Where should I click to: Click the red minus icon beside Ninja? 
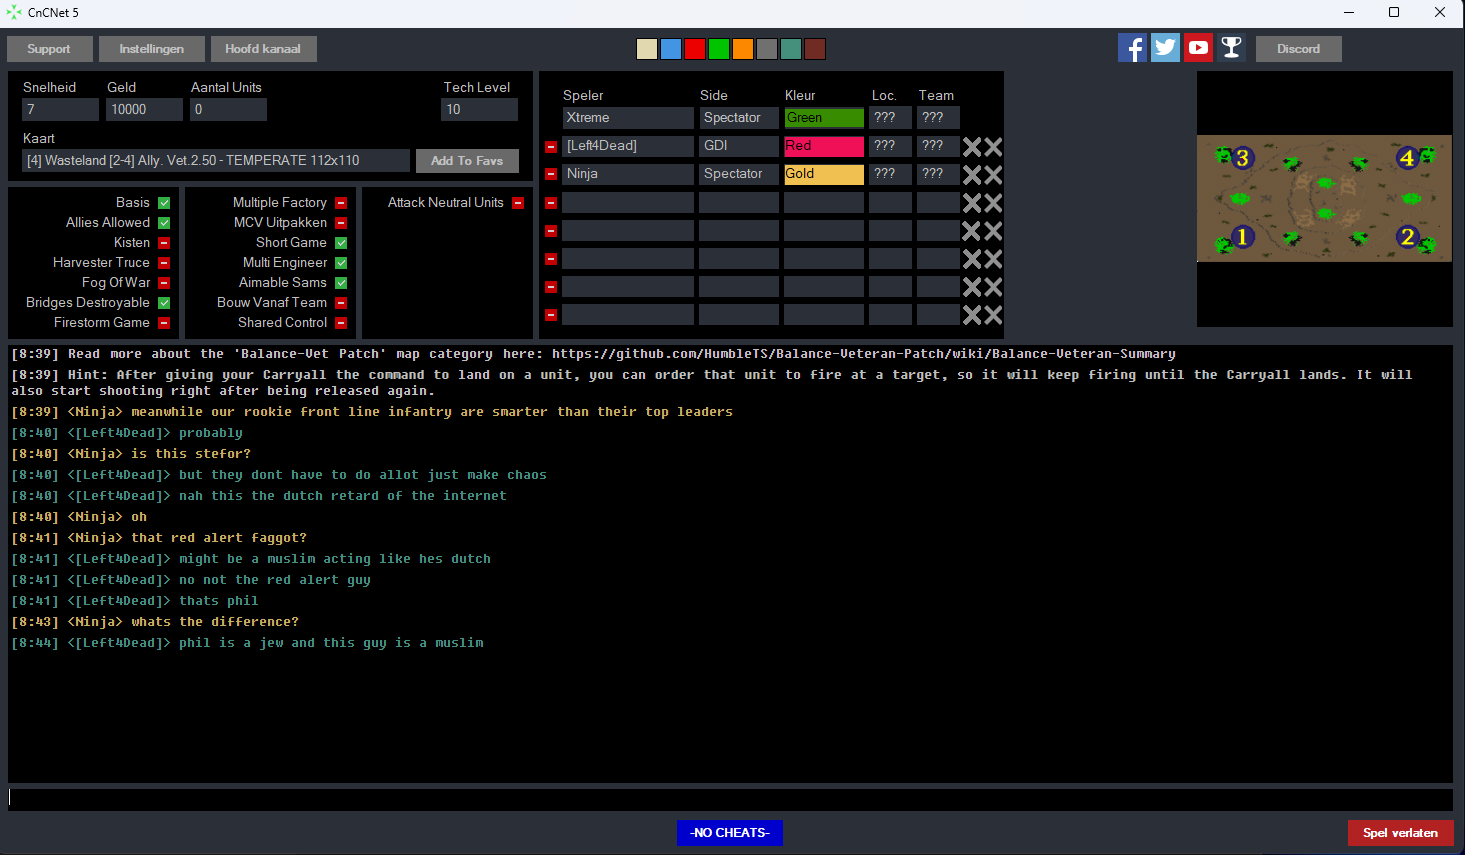pyautogui.click(x=551, y=174)
